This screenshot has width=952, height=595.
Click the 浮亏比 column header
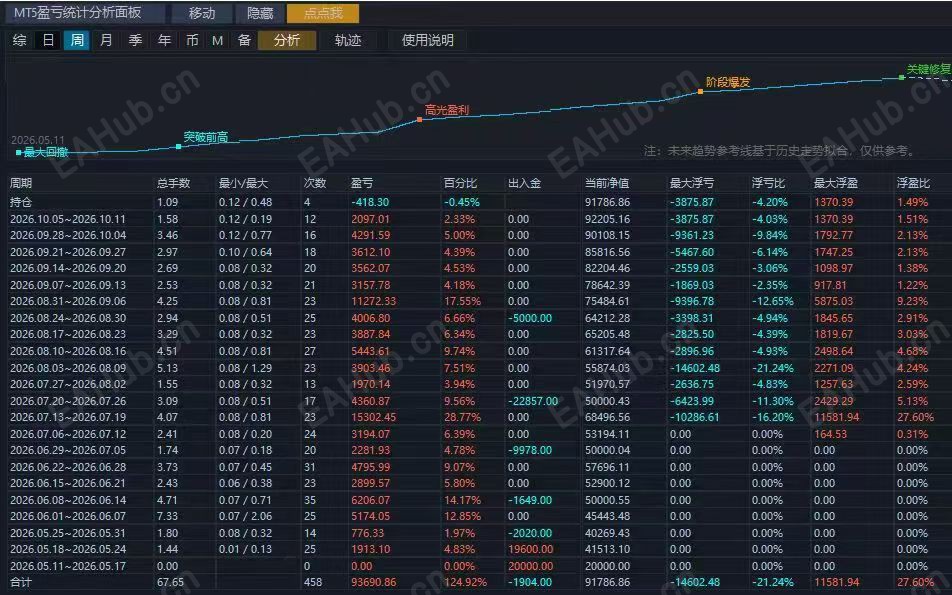[x=769, y=183]
